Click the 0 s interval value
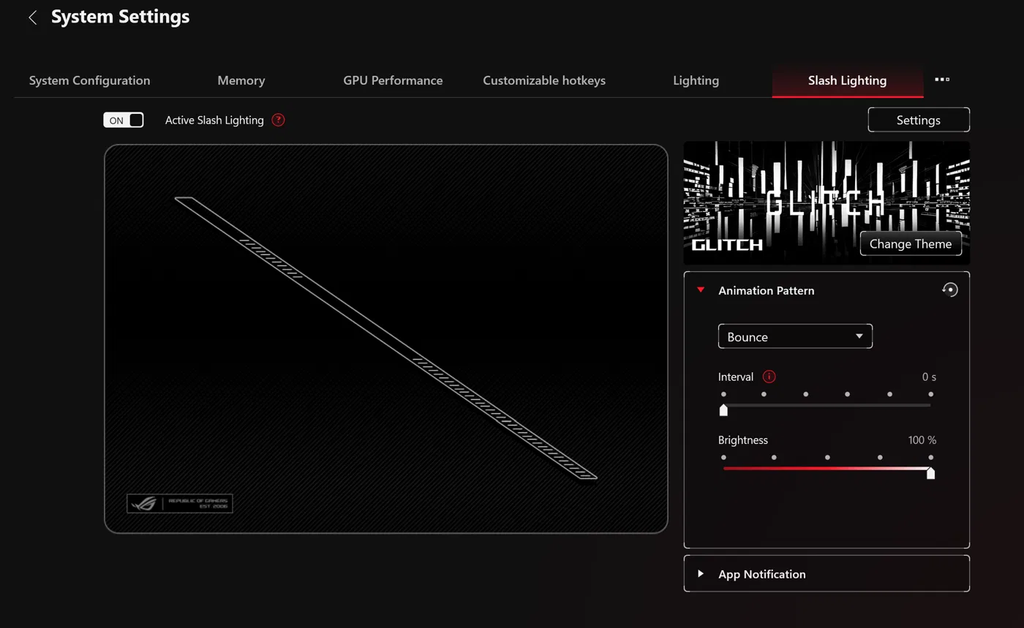The image size is (1024, 628). pos(929,377)
